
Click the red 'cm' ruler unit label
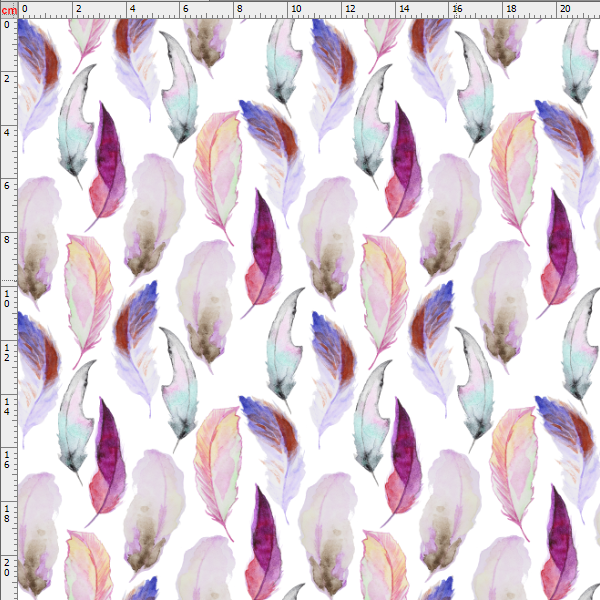pyautogui.click(x=9, y=10)
